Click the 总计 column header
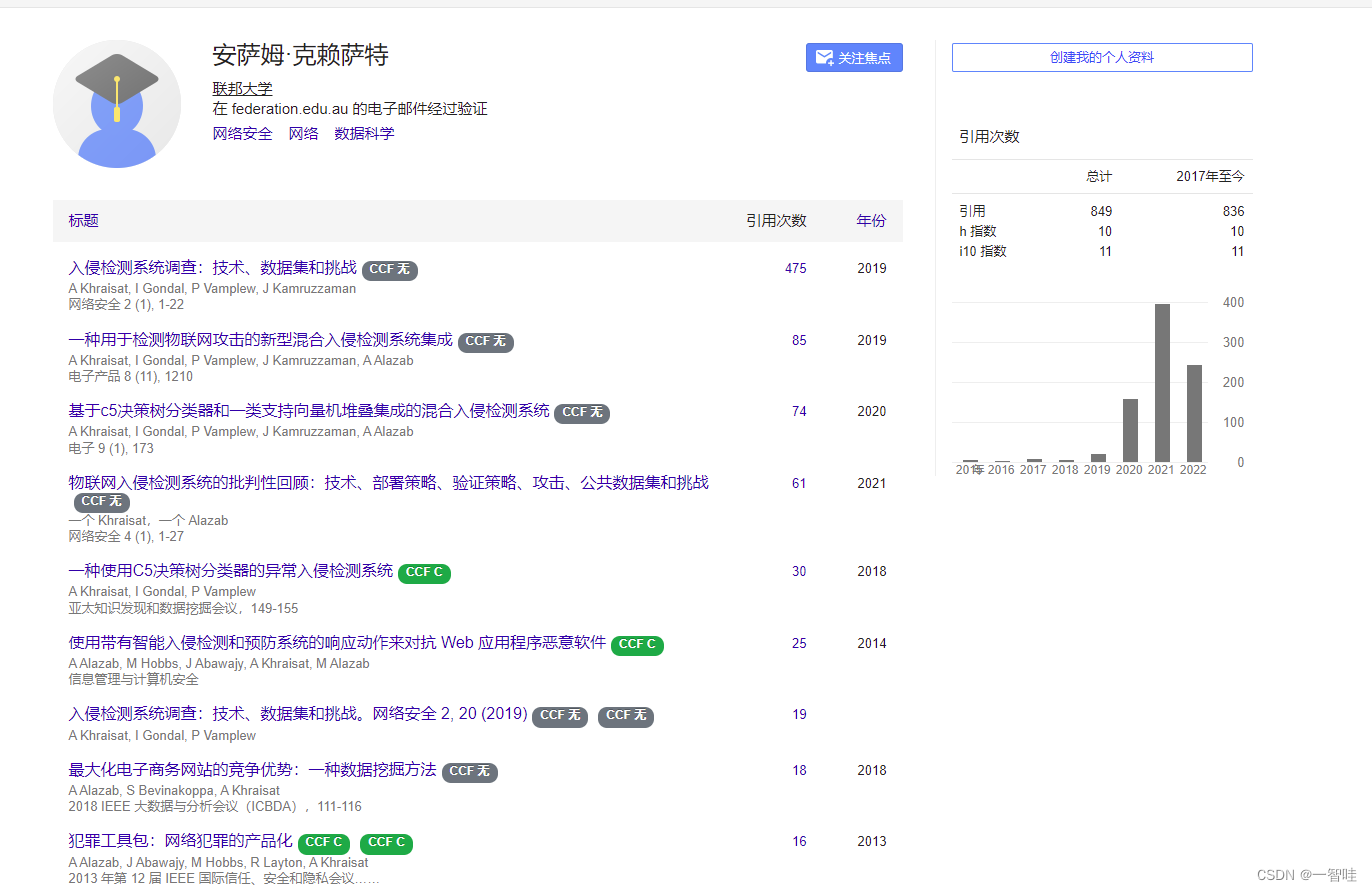The image size is (1372, 891). click(x=1099, y=176)
